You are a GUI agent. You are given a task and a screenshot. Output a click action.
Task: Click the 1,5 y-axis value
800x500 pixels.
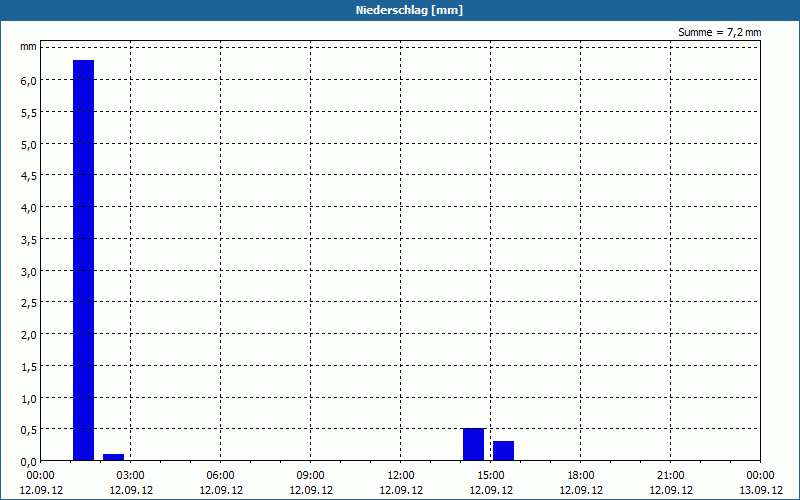pos(29,367)
